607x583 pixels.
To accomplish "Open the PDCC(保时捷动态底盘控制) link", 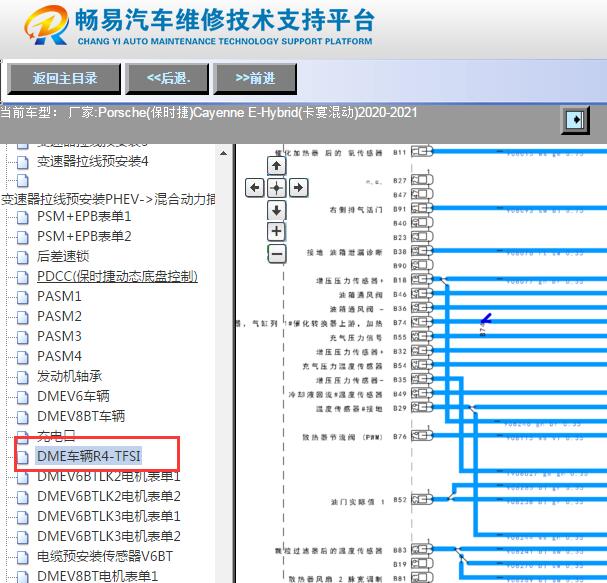I will [117, 276].
